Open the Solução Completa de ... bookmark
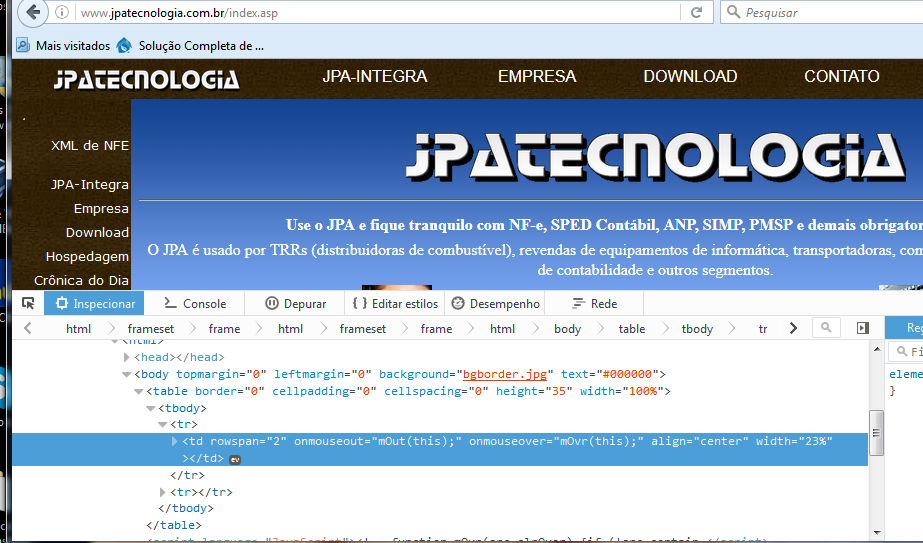 coord(190,45)
